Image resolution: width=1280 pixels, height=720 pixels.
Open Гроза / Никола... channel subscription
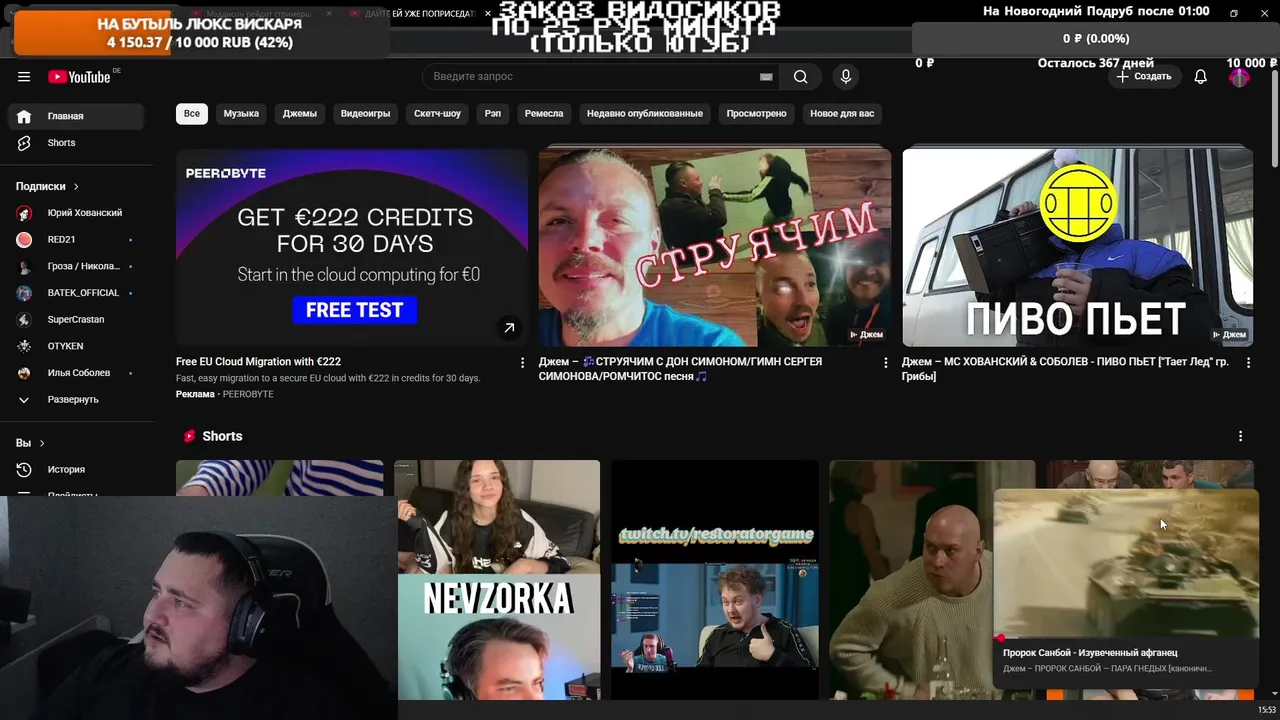click(x=76, y=266)
